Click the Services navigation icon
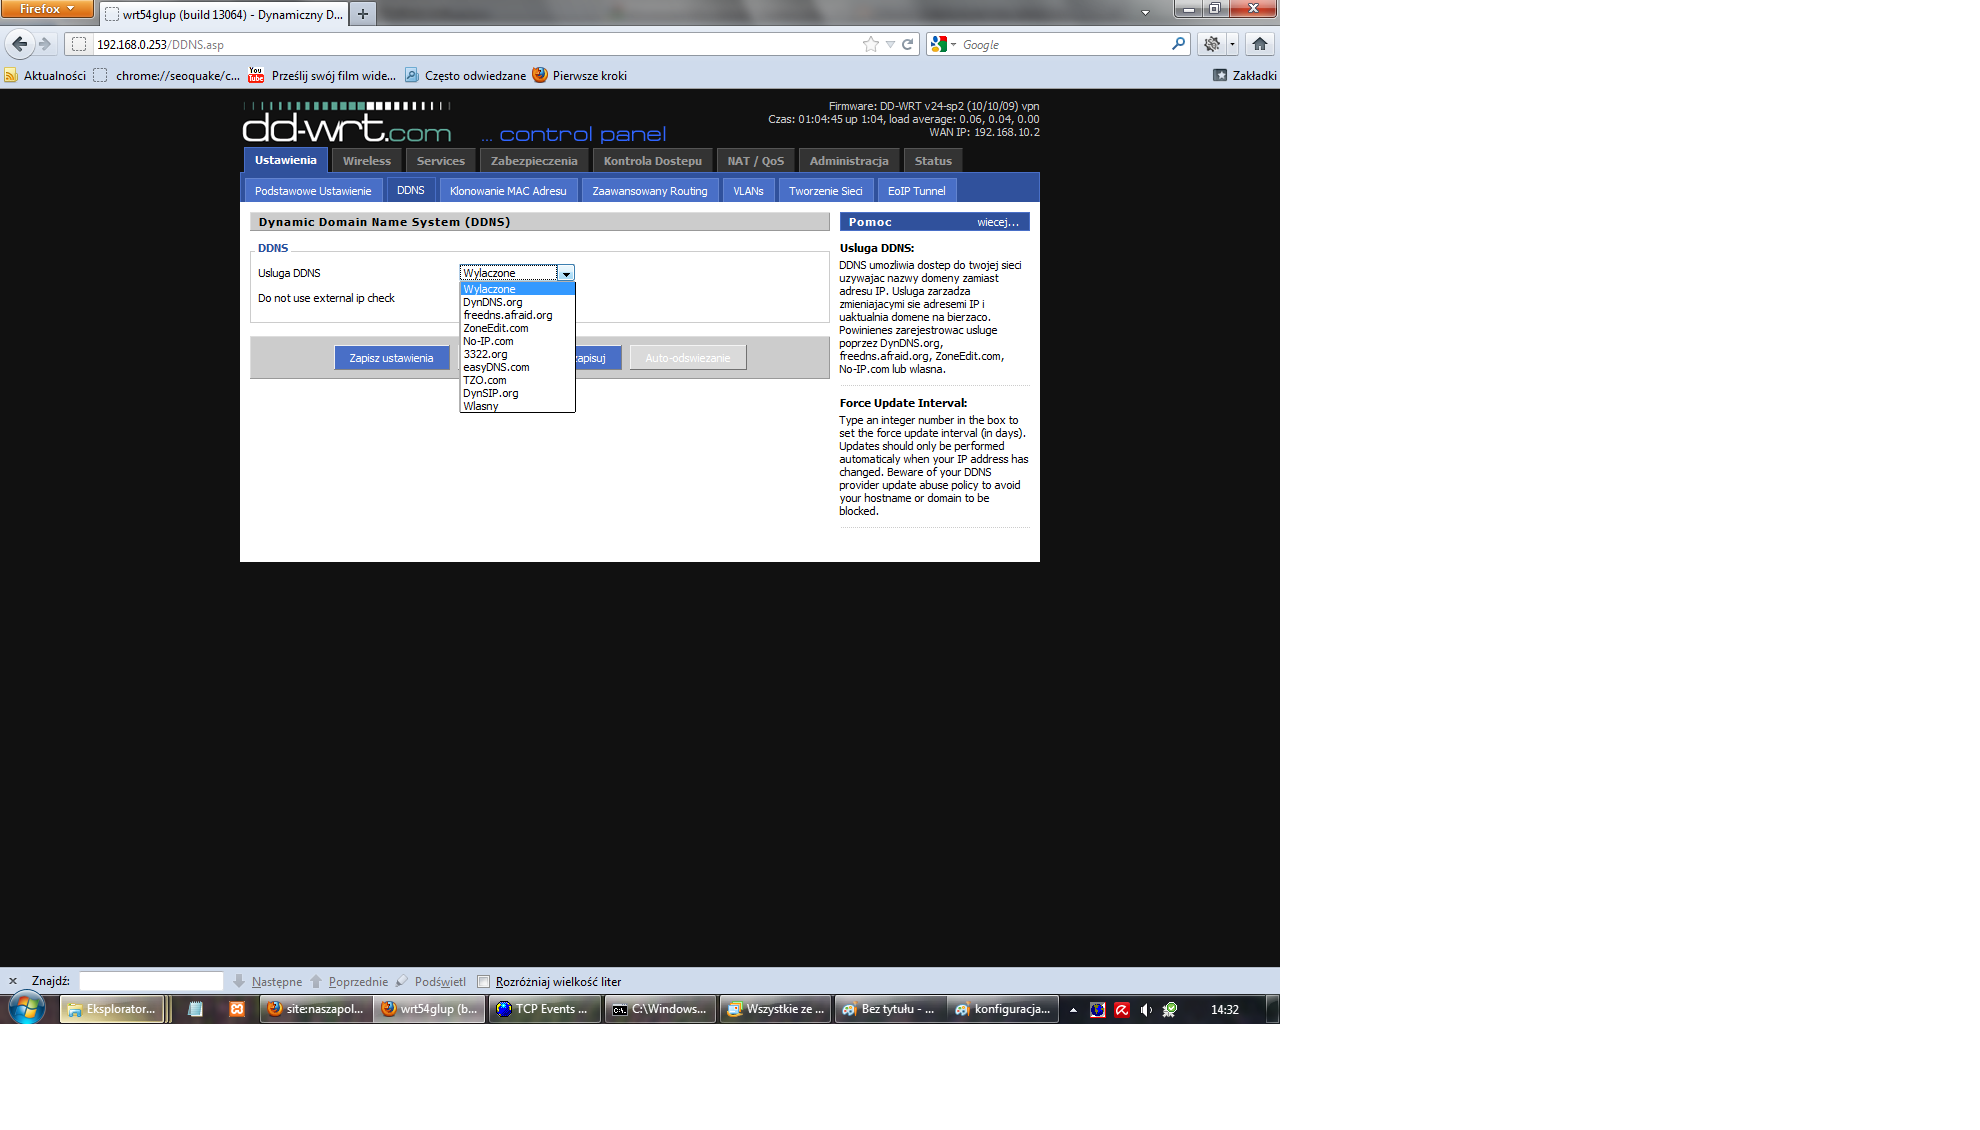 (x=438, y=160)
